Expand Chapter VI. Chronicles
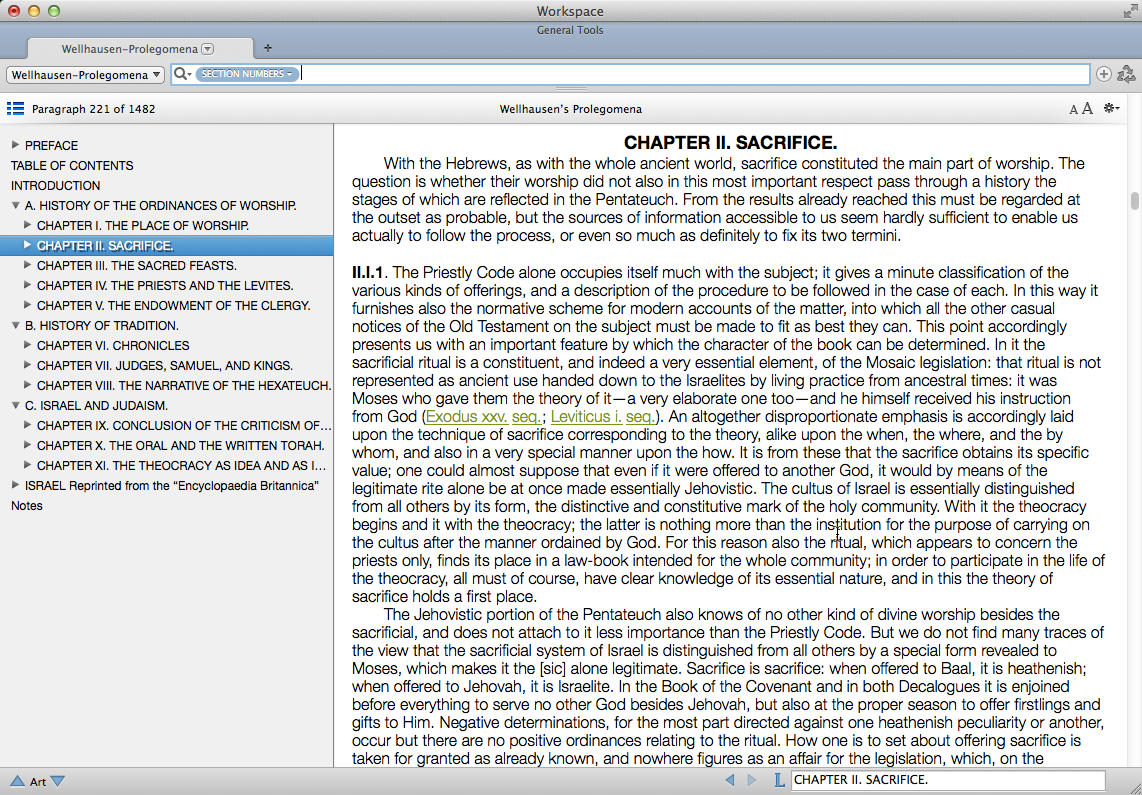 tap(28, 345)
